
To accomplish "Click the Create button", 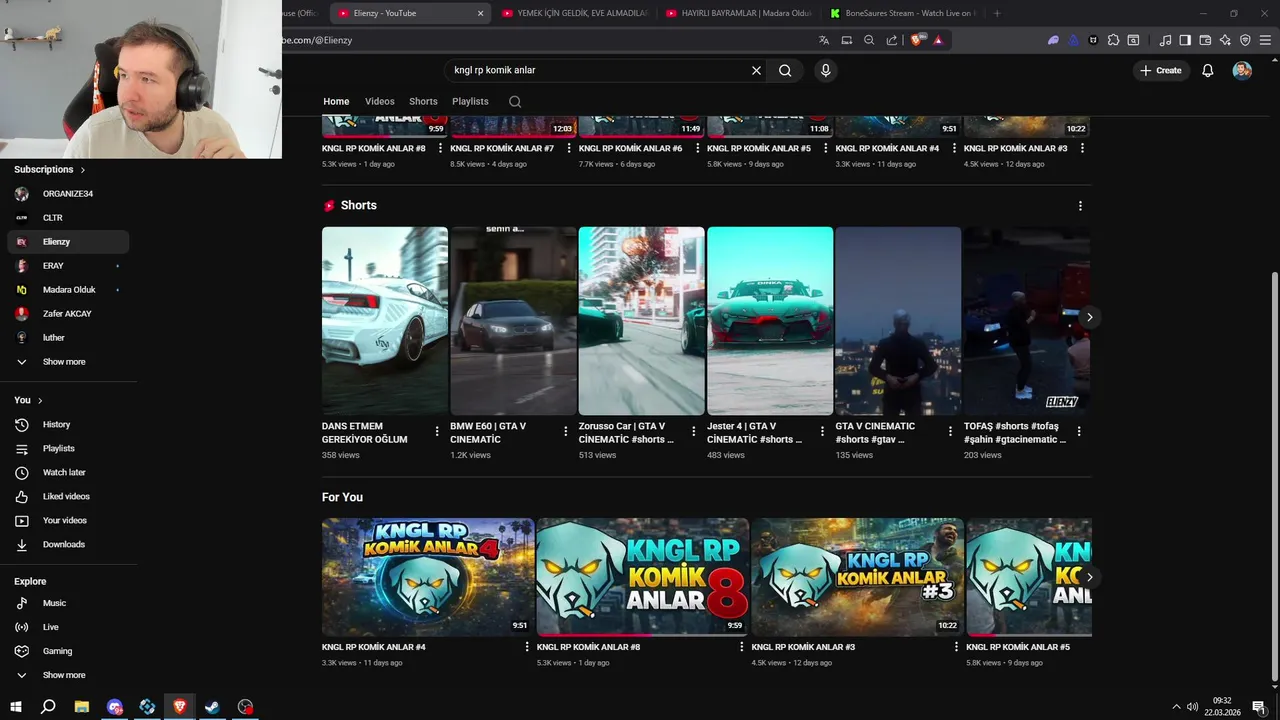I will pyautogui.click(x=1160, y=70).
